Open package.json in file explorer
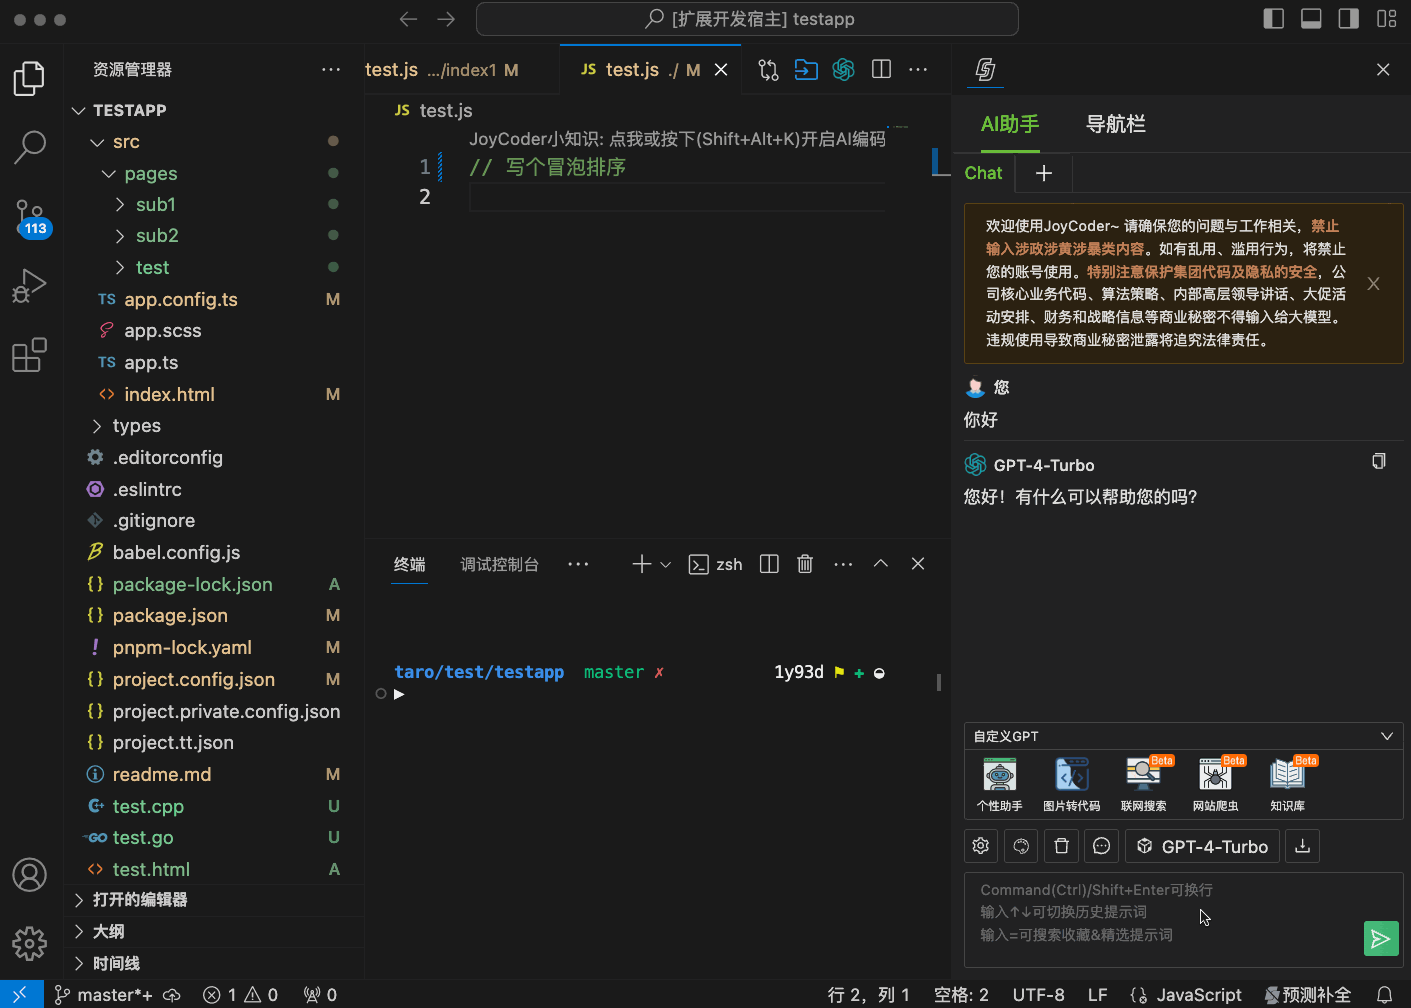The width and height of the screenshot is (1411, 1008). point(170,616)
